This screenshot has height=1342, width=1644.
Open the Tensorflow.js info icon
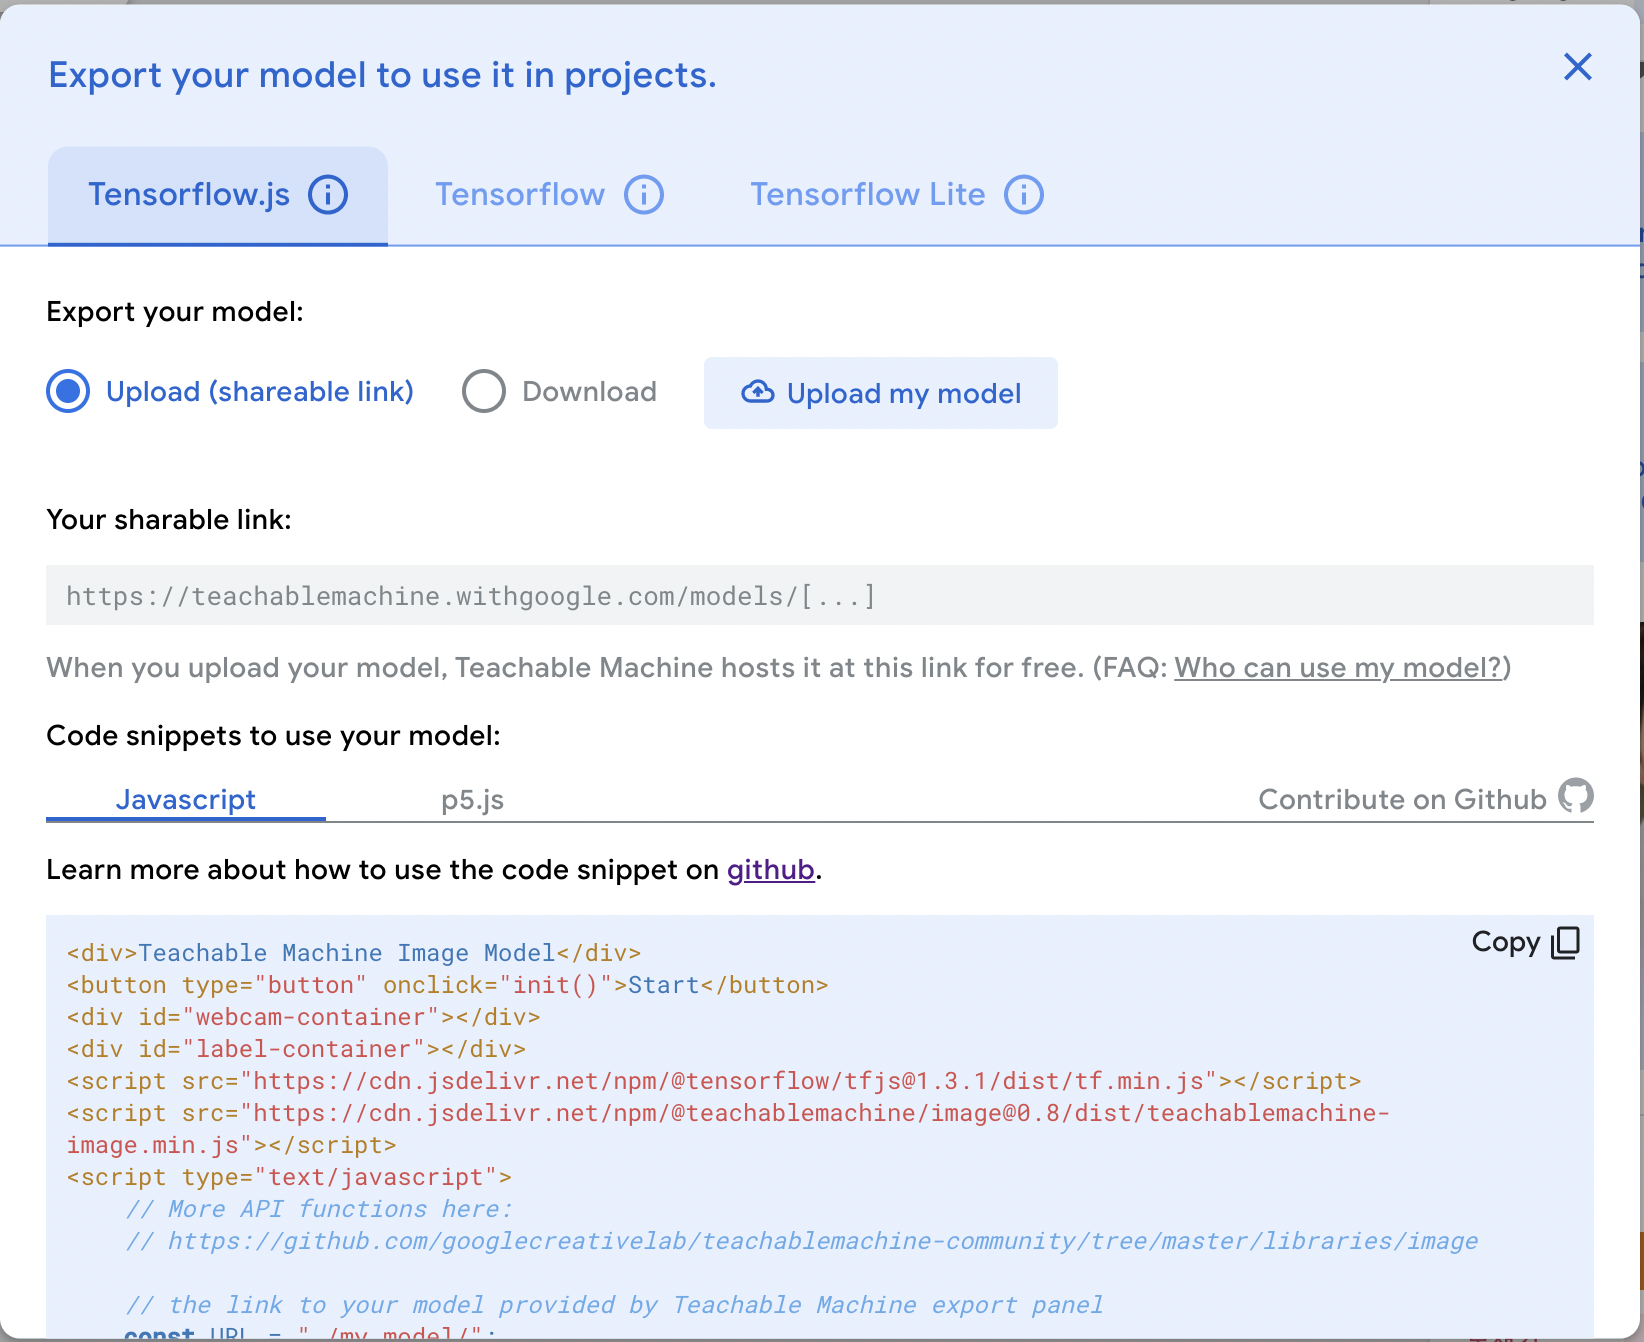point(328,194)
